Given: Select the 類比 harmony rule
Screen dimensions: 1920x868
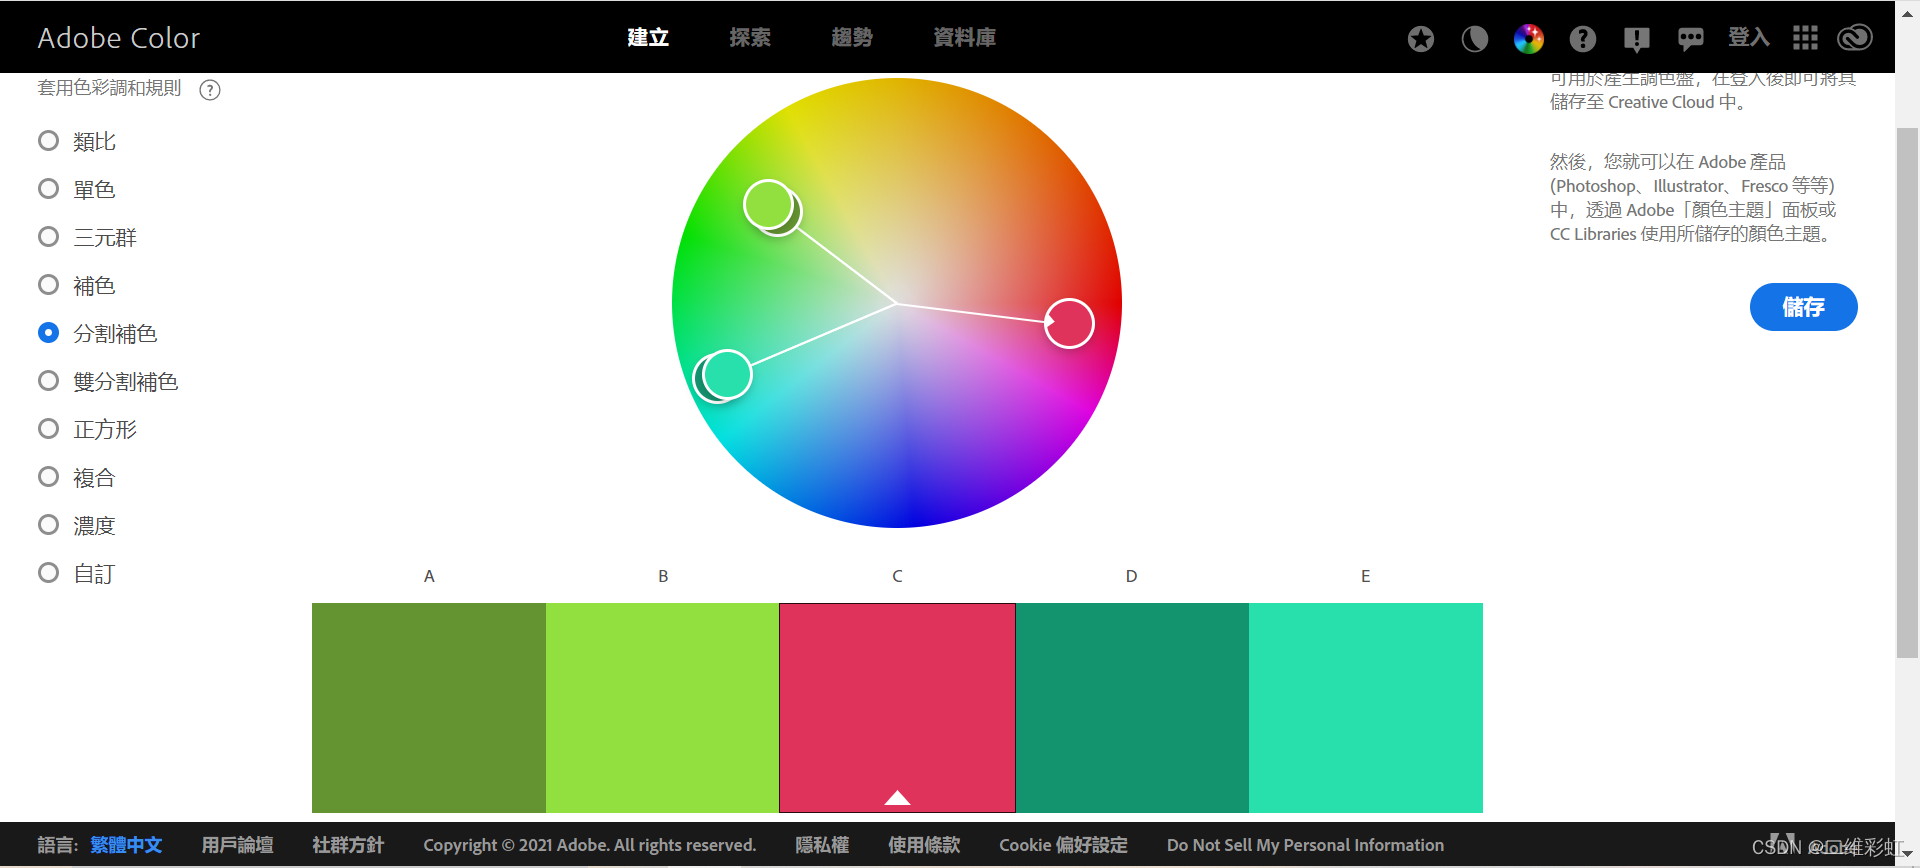Looking at the screenshot, I should 77,141.
